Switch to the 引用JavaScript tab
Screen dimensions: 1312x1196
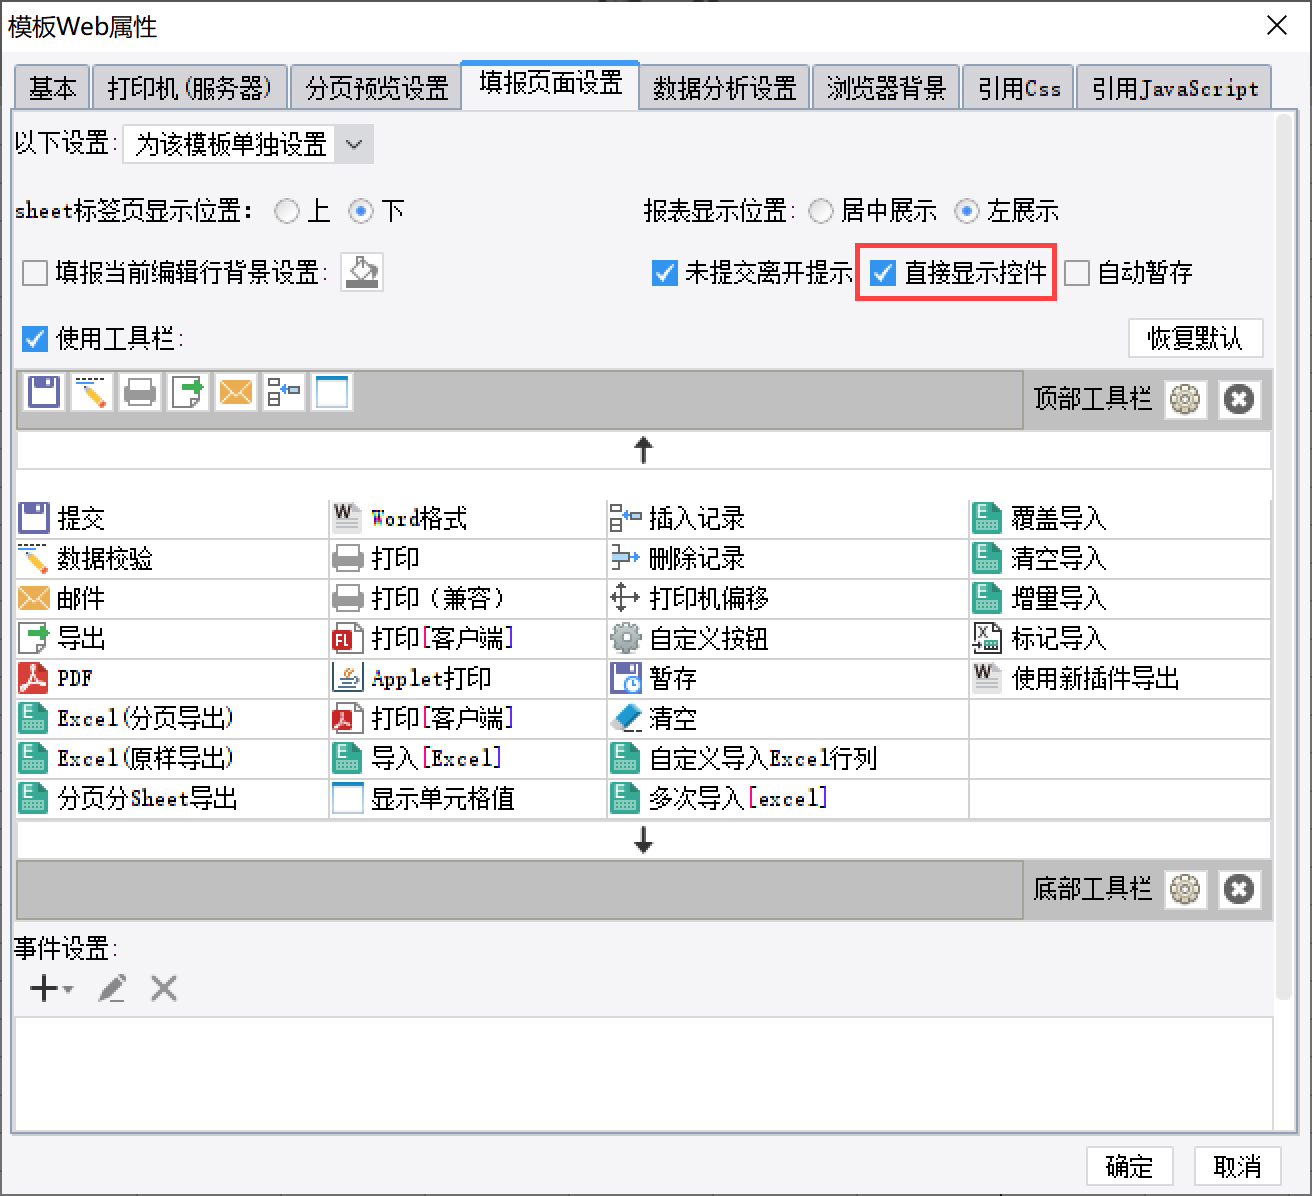(1175, 88)
